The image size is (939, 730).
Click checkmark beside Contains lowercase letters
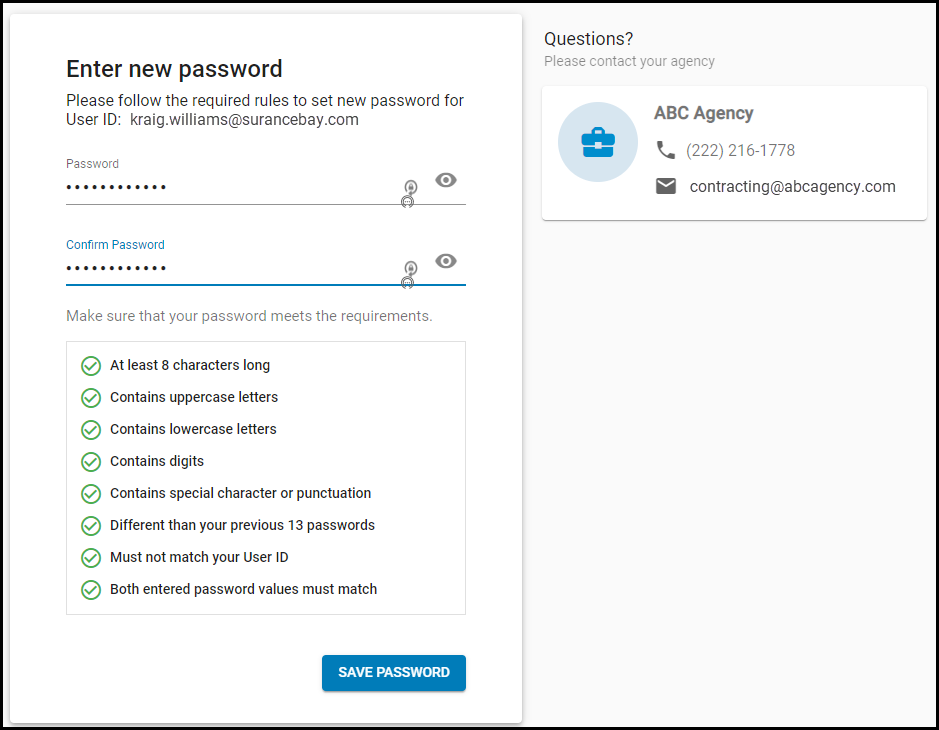(x=91, y=429)
